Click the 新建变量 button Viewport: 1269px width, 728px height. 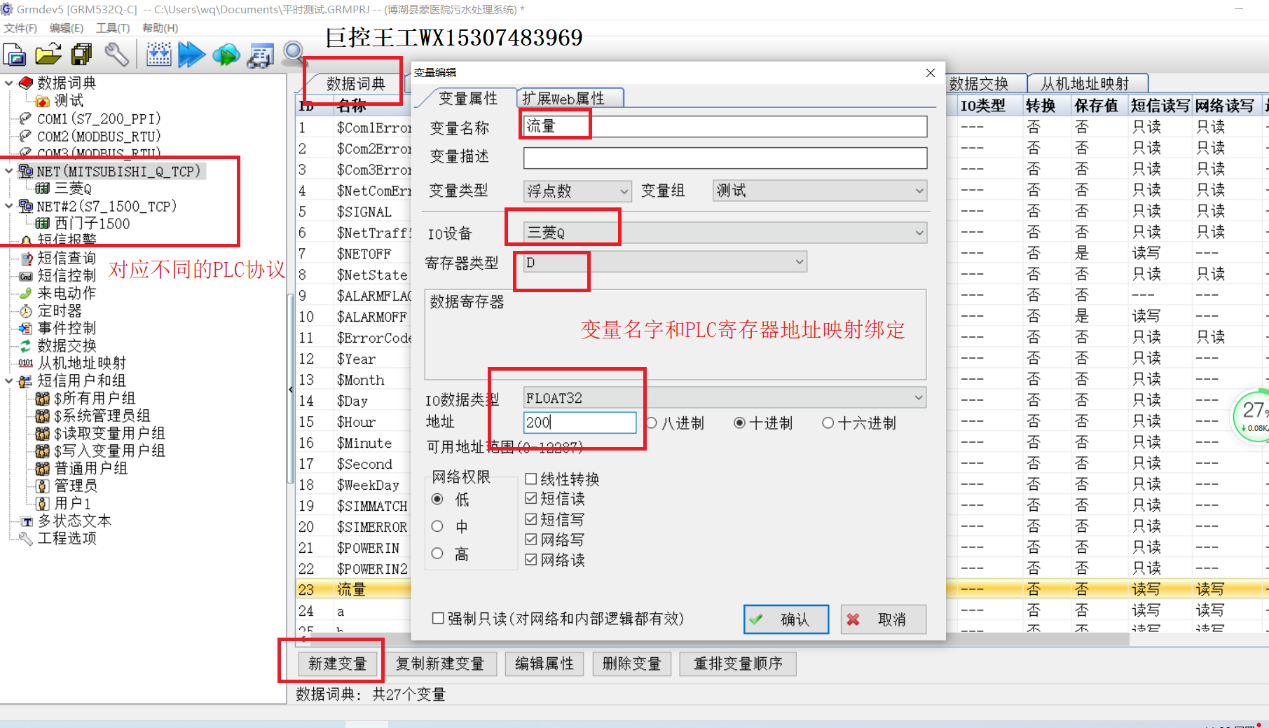(x=338, y=664)
